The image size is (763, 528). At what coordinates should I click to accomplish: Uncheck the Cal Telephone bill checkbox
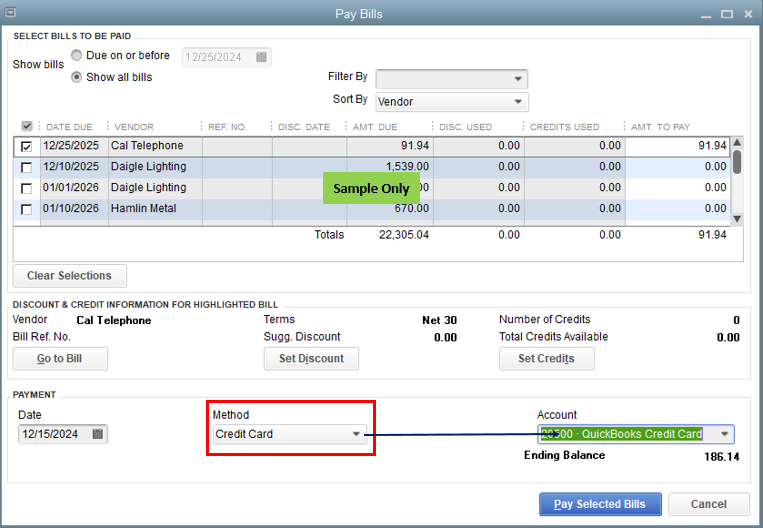pos(27,146)
